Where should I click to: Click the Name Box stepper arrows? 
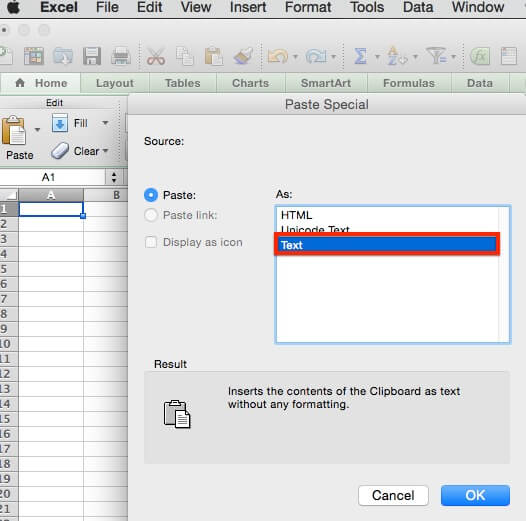pos(114,177)
